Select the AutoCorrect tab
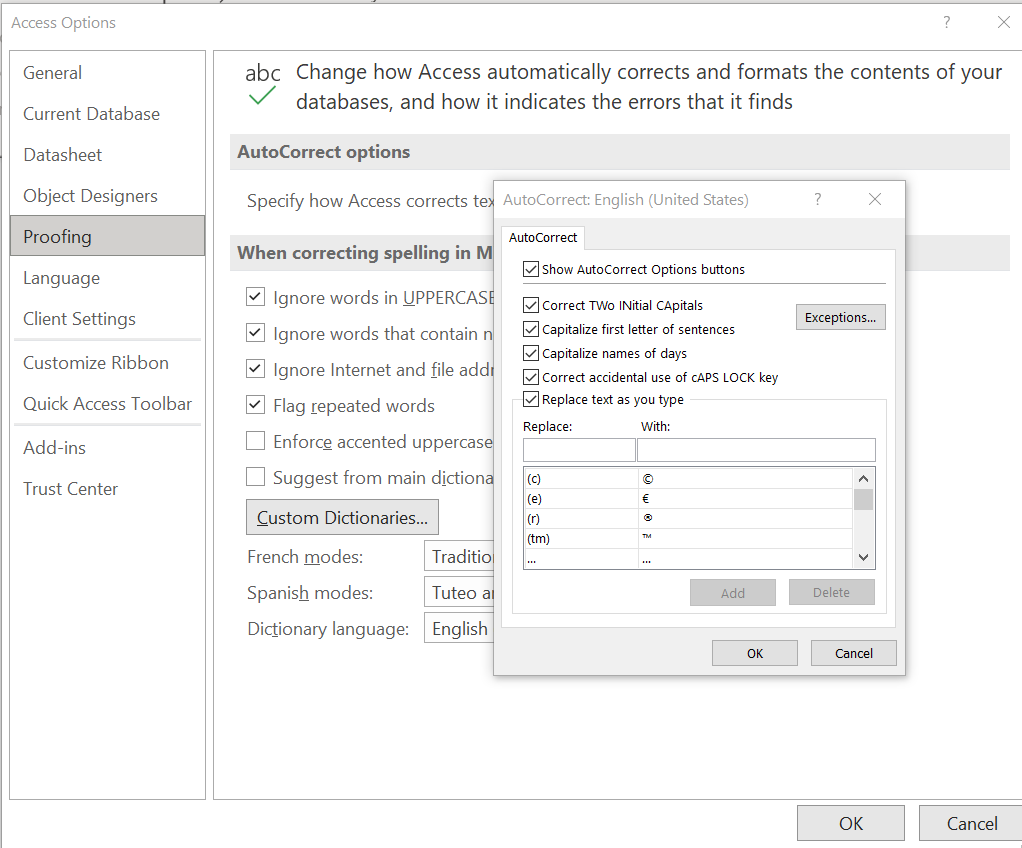The height and width of the screenshot is (848, 1022). 543,237
